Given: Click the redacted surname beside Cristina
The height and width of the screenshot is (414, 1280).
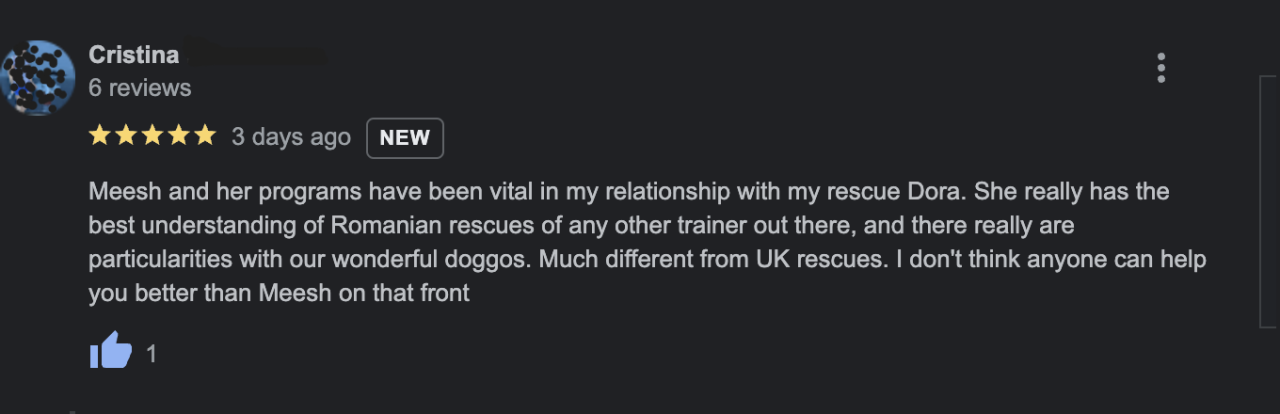Looking at the screenshot, I should coord(257,55).
